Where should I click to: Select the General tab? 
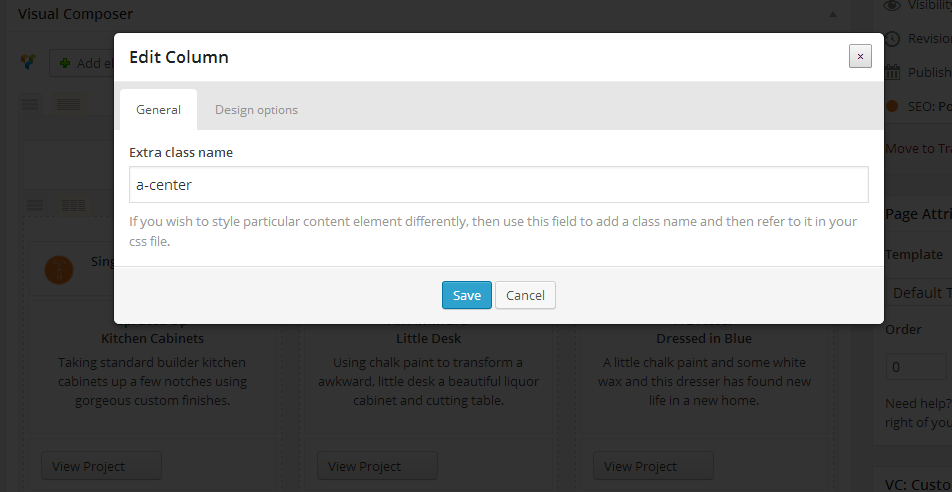[x=158, y=110]
